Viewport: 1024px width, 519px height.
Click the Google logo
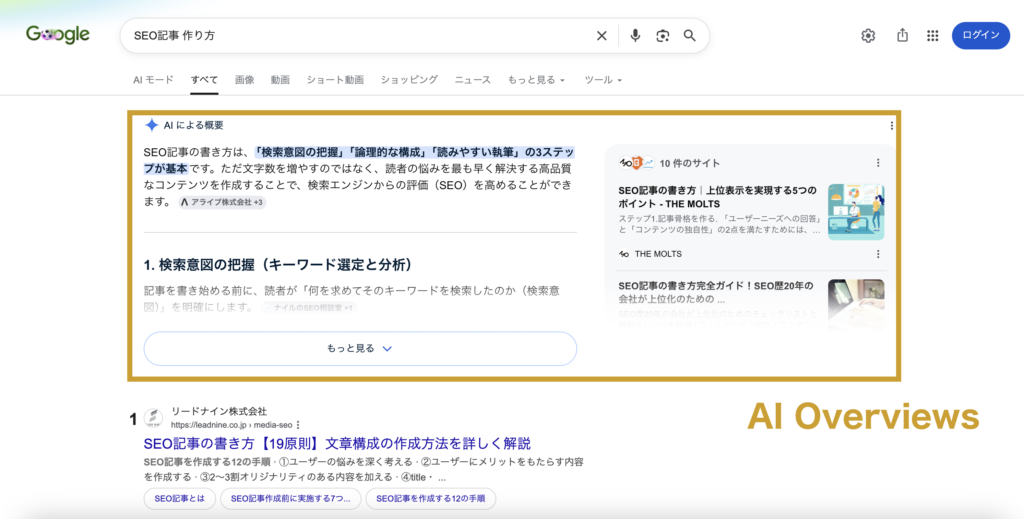click(x=57, y=35)
